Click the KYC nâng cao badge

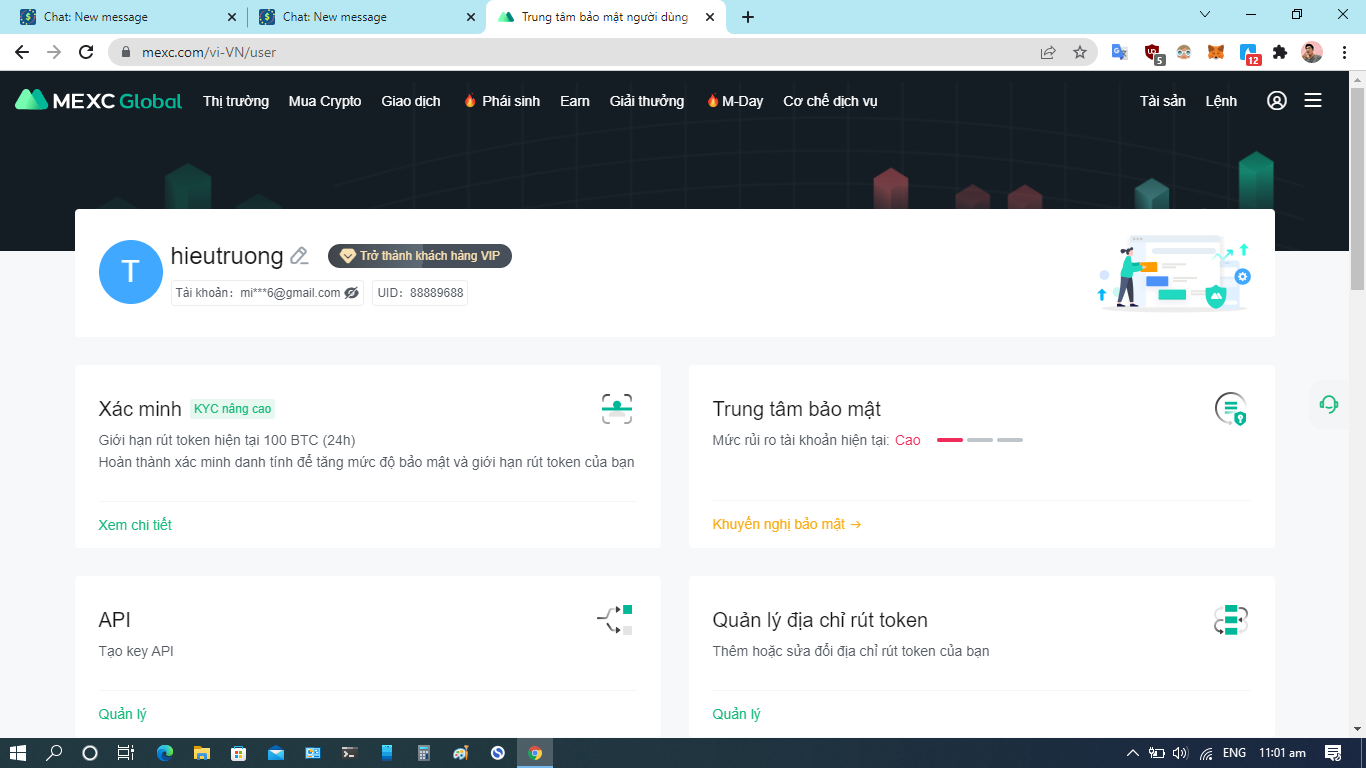[232, 408]
